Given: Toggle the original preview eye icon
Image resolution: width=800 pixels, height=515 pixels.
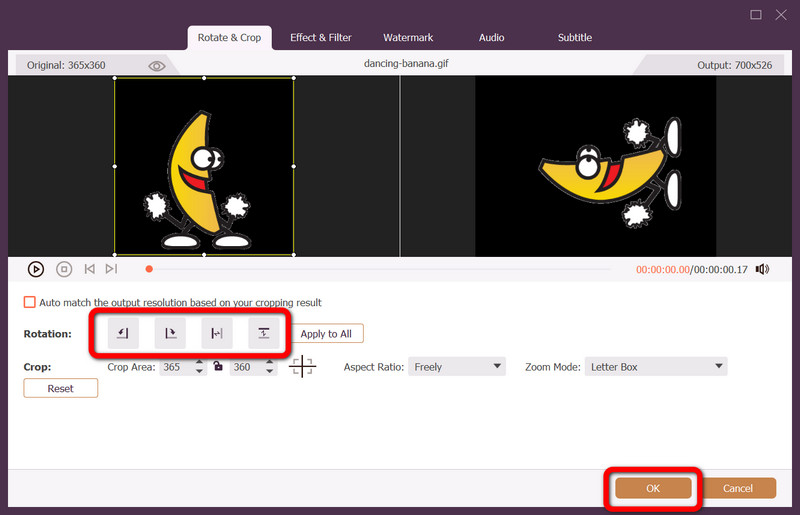Looking at the screenshot, I should 157,65.
